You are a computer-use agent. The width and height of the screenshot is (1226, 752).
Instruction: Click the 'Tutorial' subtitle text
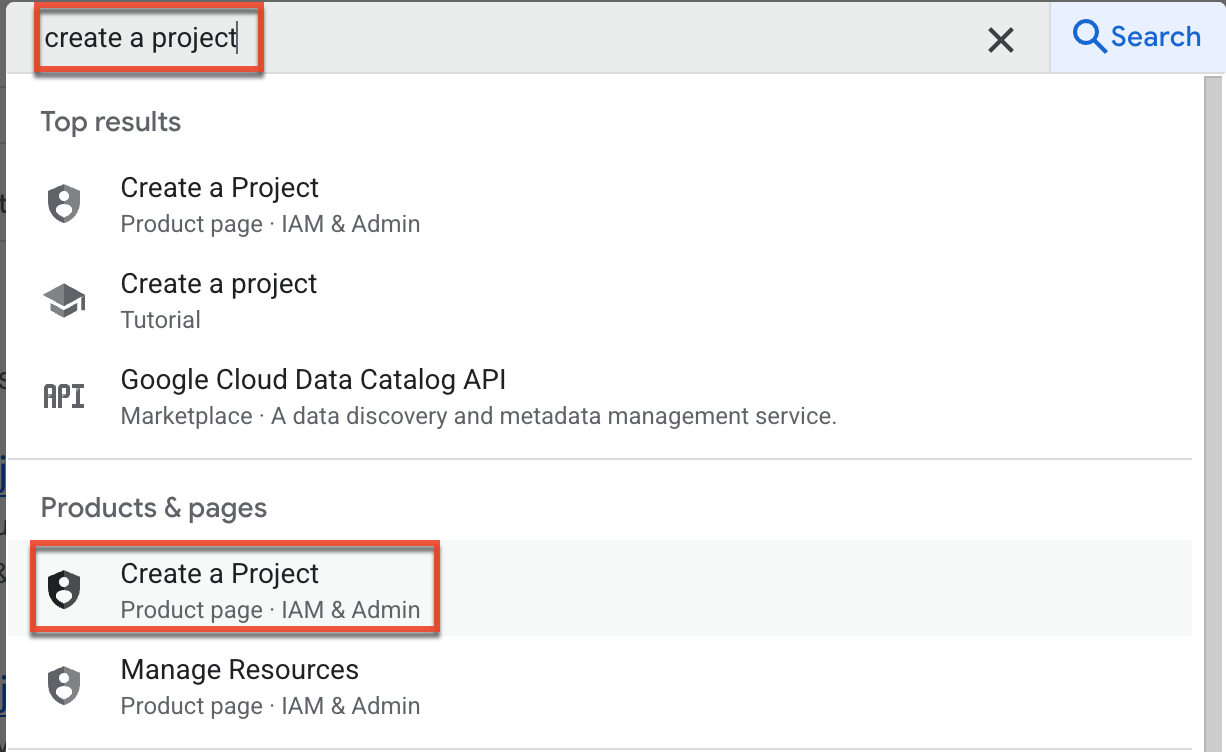coord(160,320)
